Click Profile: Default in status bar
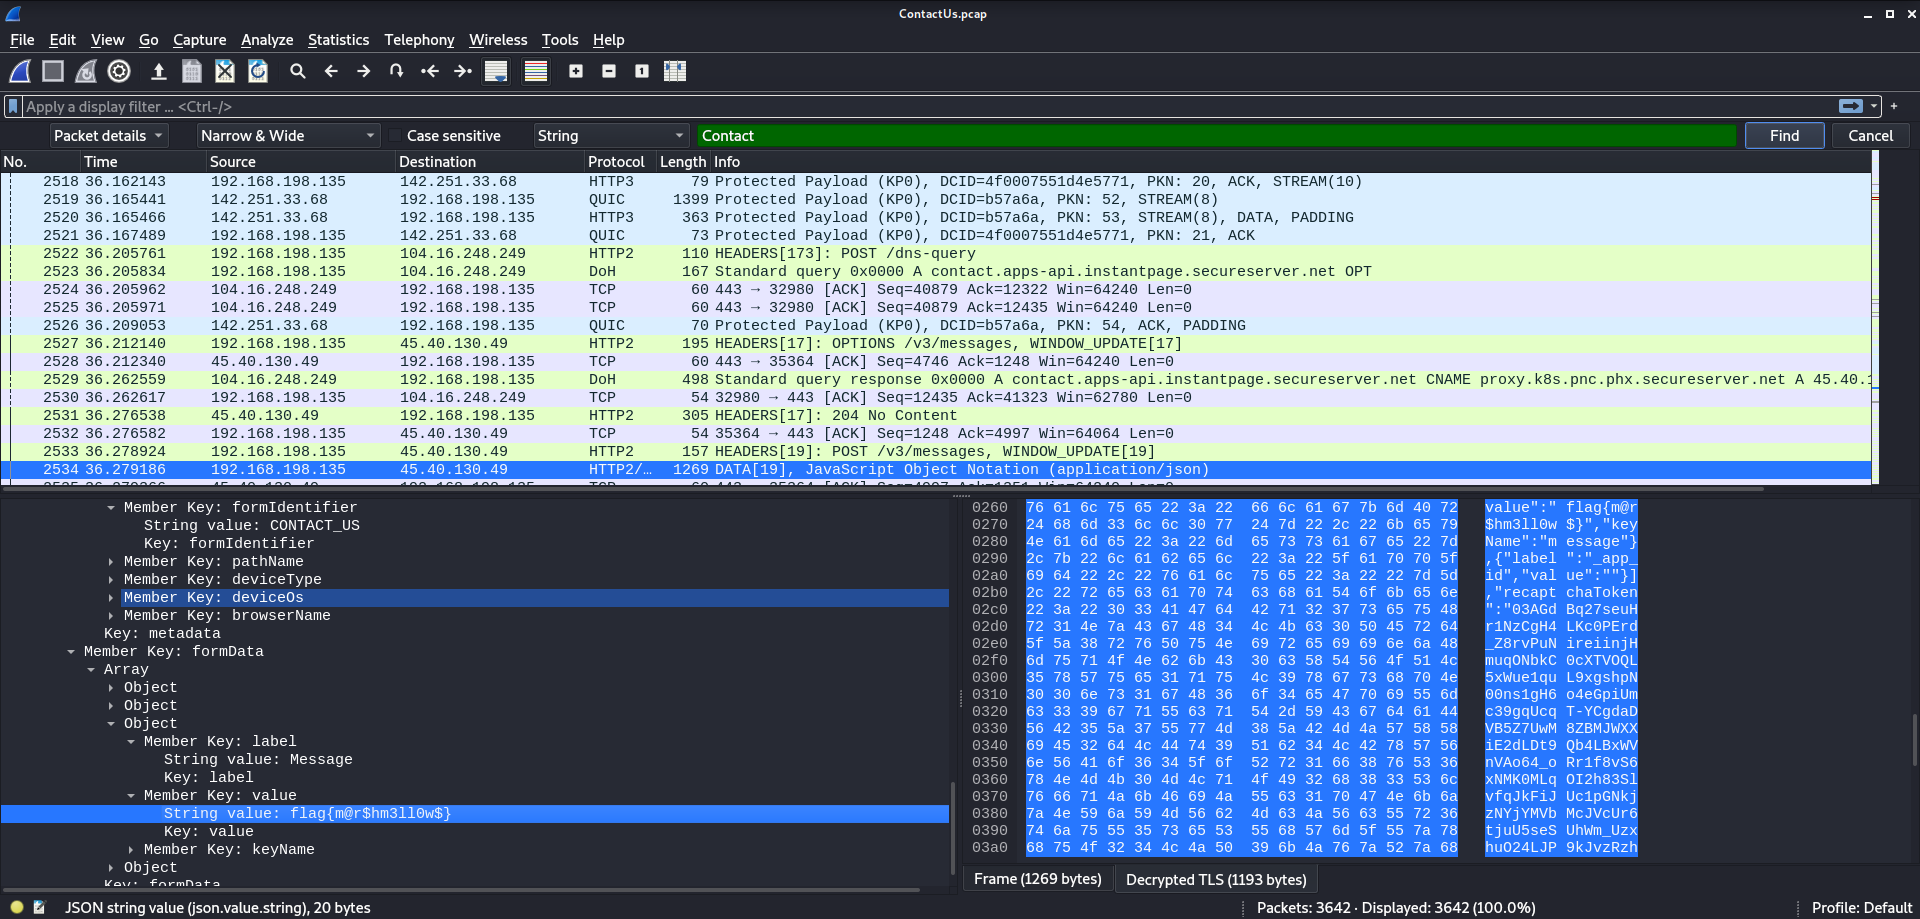Screen dimensions: 1920x919 (x=1861, y=908)
